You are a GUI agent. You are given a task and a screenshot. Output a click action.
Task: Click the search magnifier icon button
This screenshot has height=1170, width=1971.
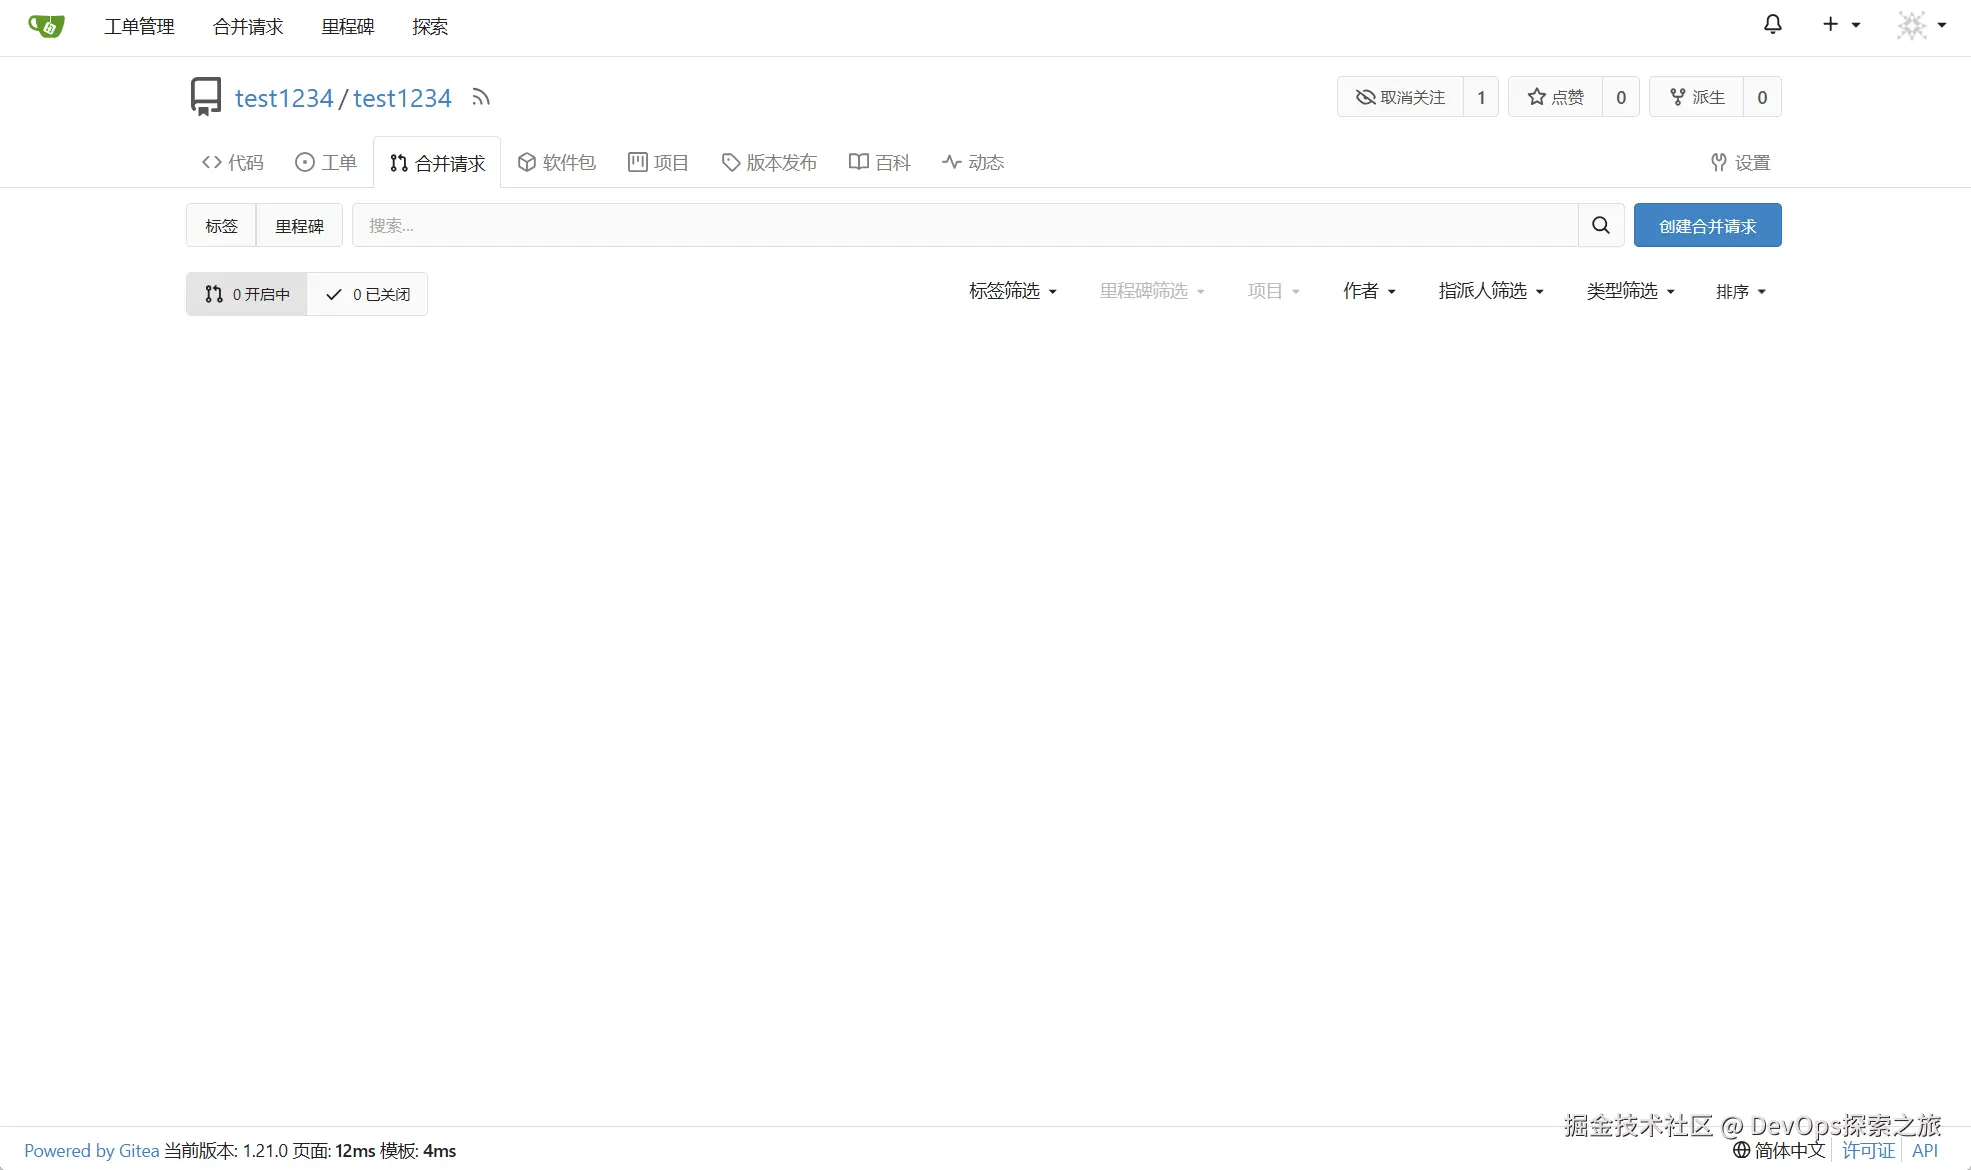(x=1600, y=225)
